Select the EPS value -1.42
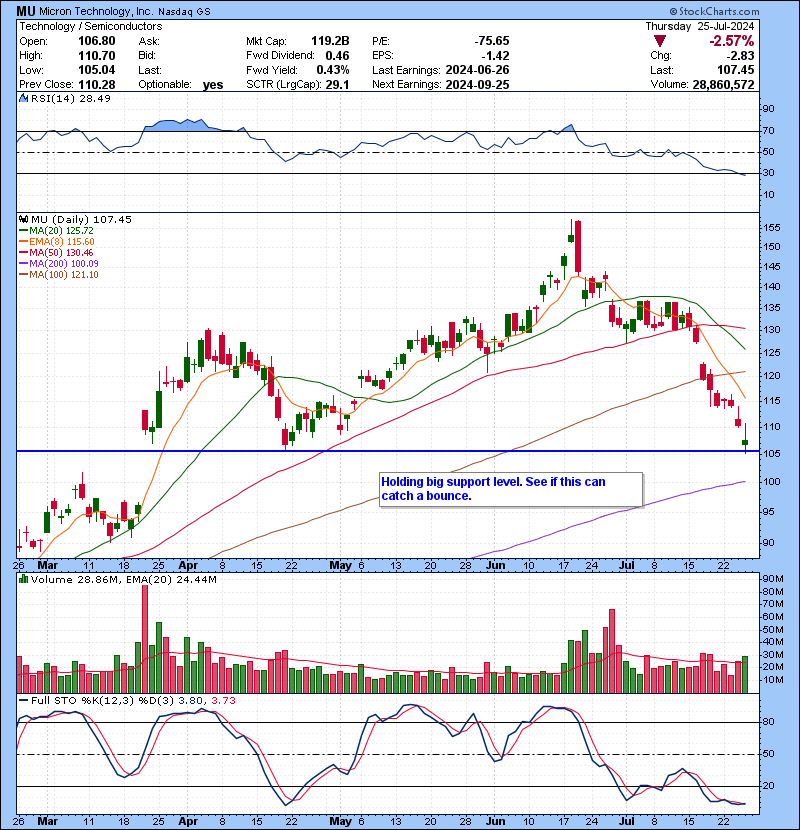Image resolution: width=800 pixels, height=830 pixels. 496,55
